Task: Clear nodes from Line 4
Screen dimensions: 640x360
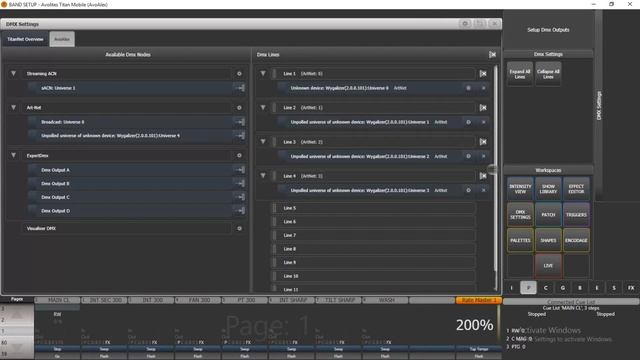Action: coord(483,176)
